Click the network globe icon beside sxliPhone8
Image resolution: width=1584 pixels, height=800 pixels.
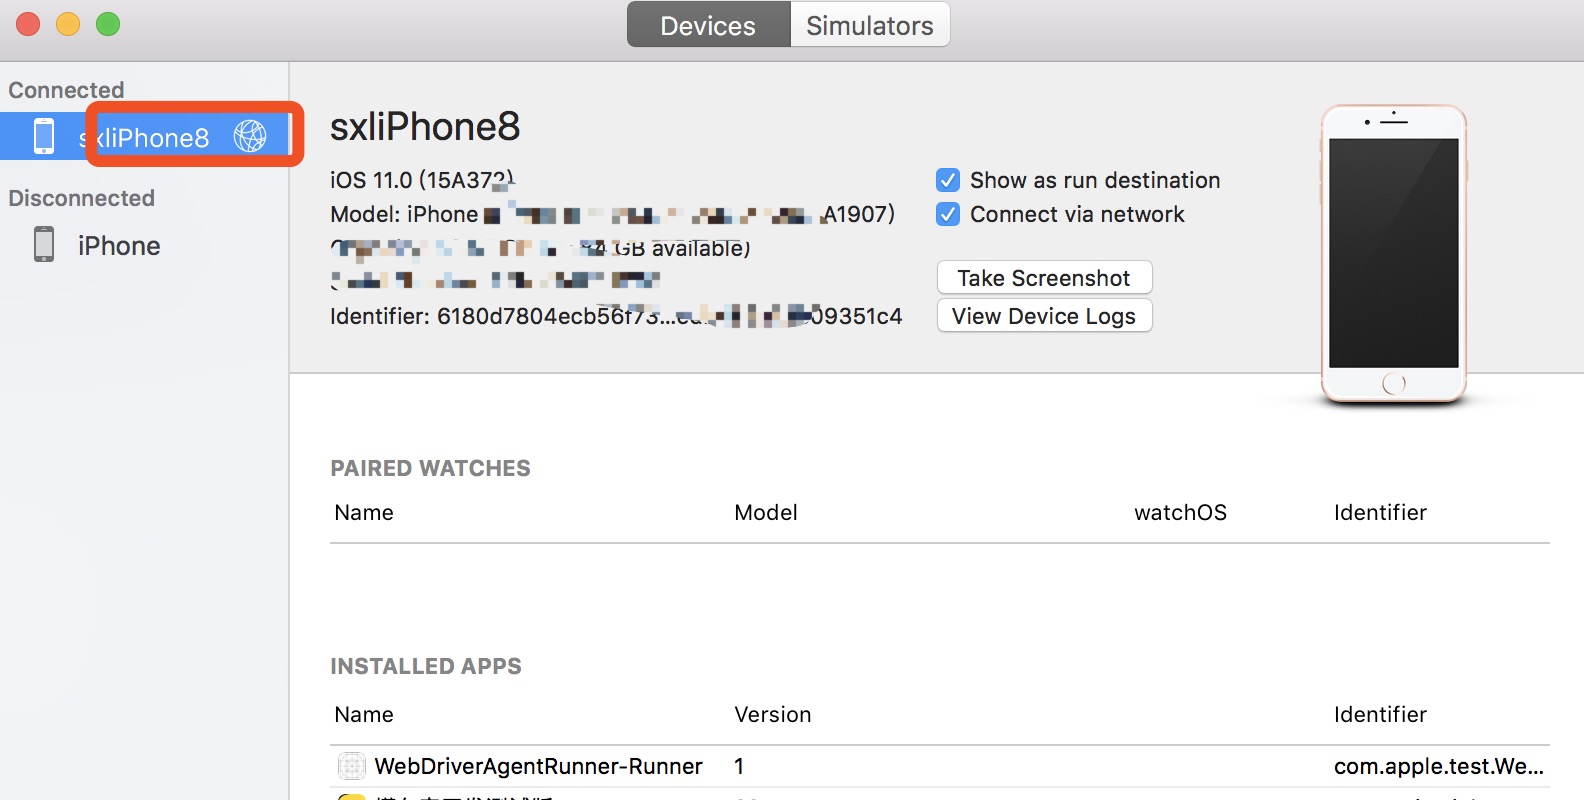[x=250, y=136]
